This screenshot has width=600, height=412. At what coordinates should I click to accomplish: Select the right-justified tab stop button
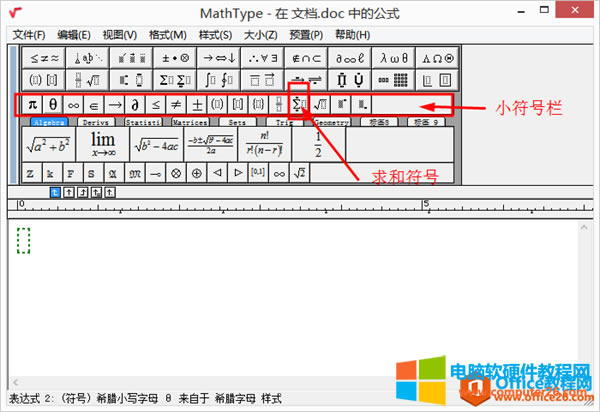[x=83, y=192]
